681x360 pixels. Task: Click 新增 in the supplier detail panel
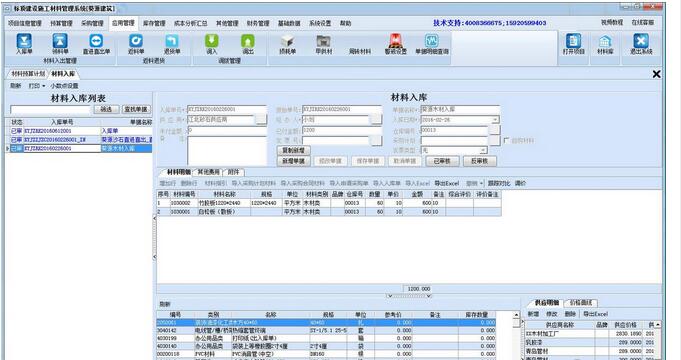(x=533, y=314)
